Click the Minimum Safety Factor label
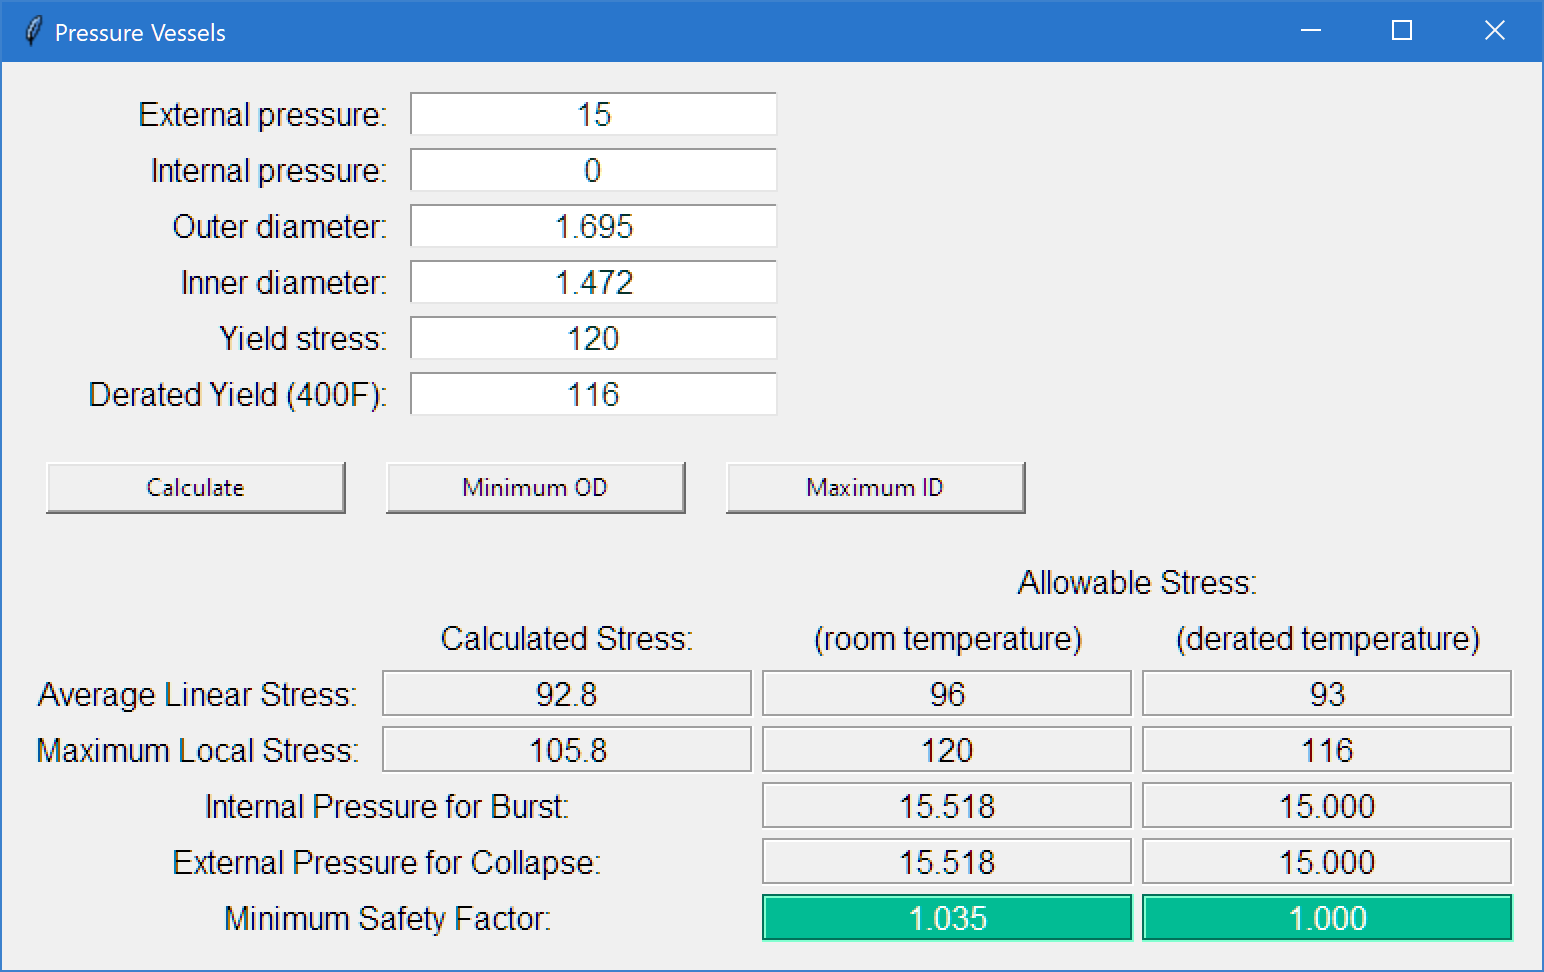The width and height of the screenshot is (1544, 972). coord(387,919)
